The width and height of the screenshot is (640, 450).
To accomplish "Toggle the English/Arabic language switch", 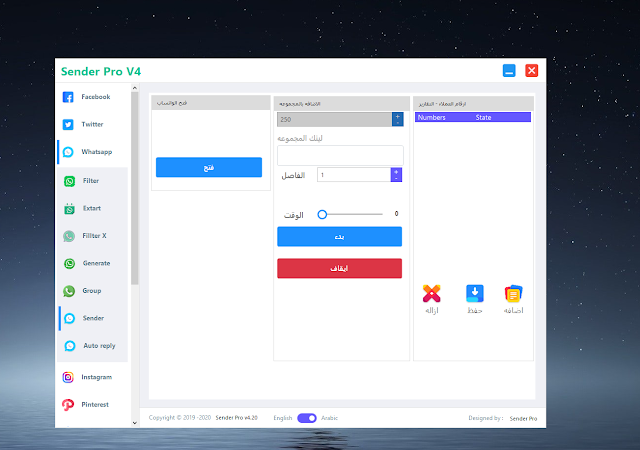I will [x=307, y=418].
